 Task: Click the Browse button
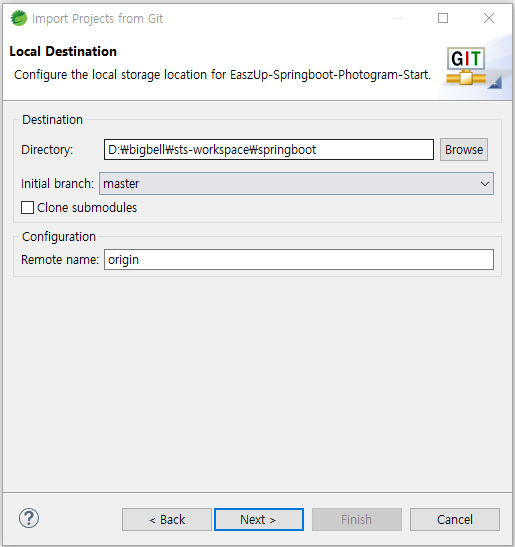tap(464, 150)
